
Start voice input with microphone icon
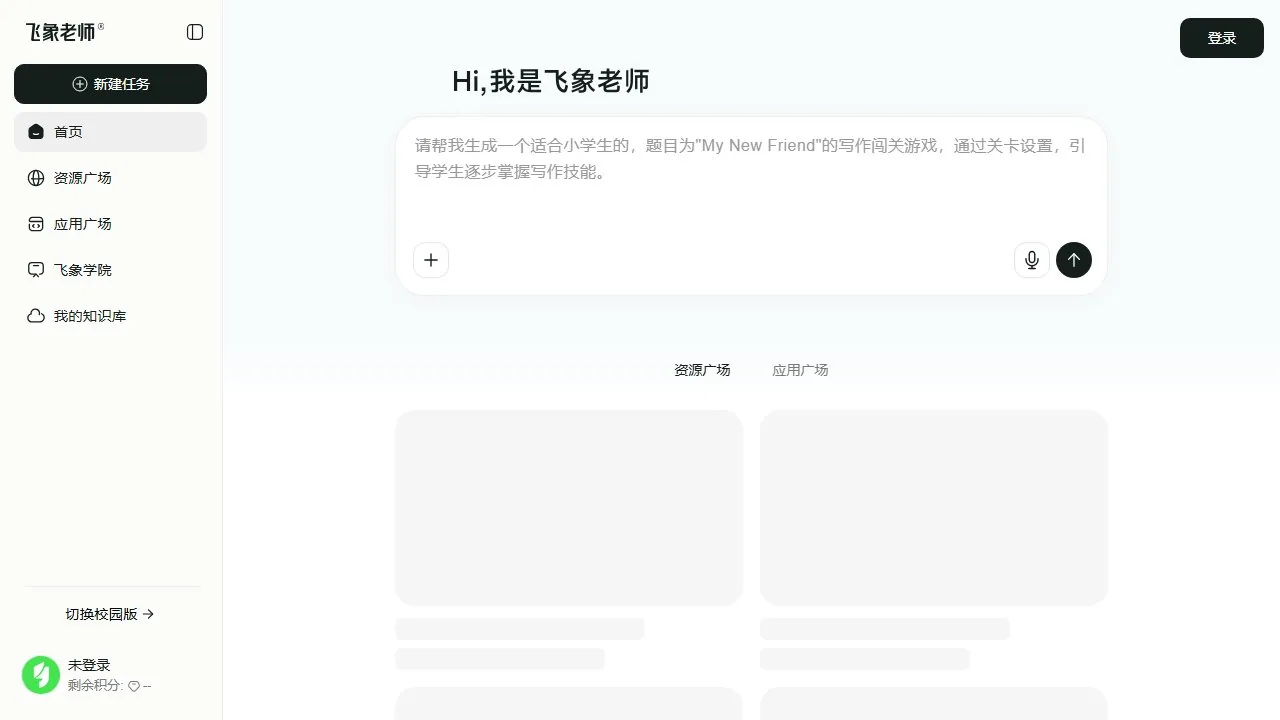pyautogui.click(x=1032, y=260)
